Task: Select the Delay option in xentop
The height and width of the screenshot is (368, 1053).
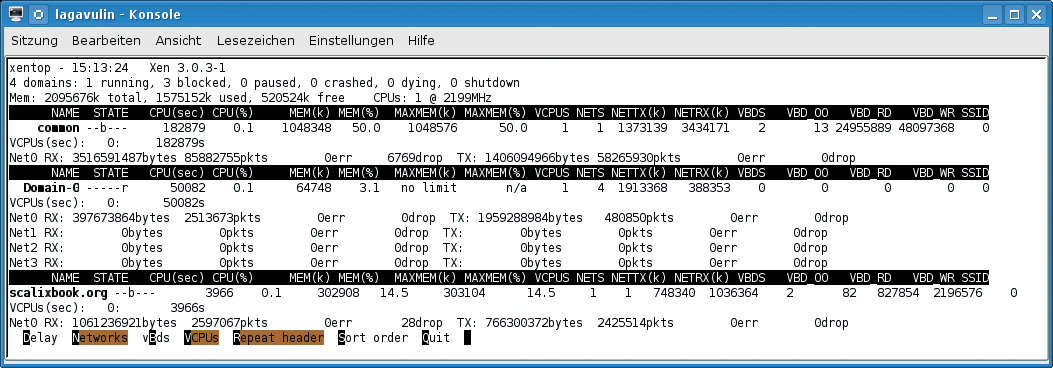Action: coord(40,338)
